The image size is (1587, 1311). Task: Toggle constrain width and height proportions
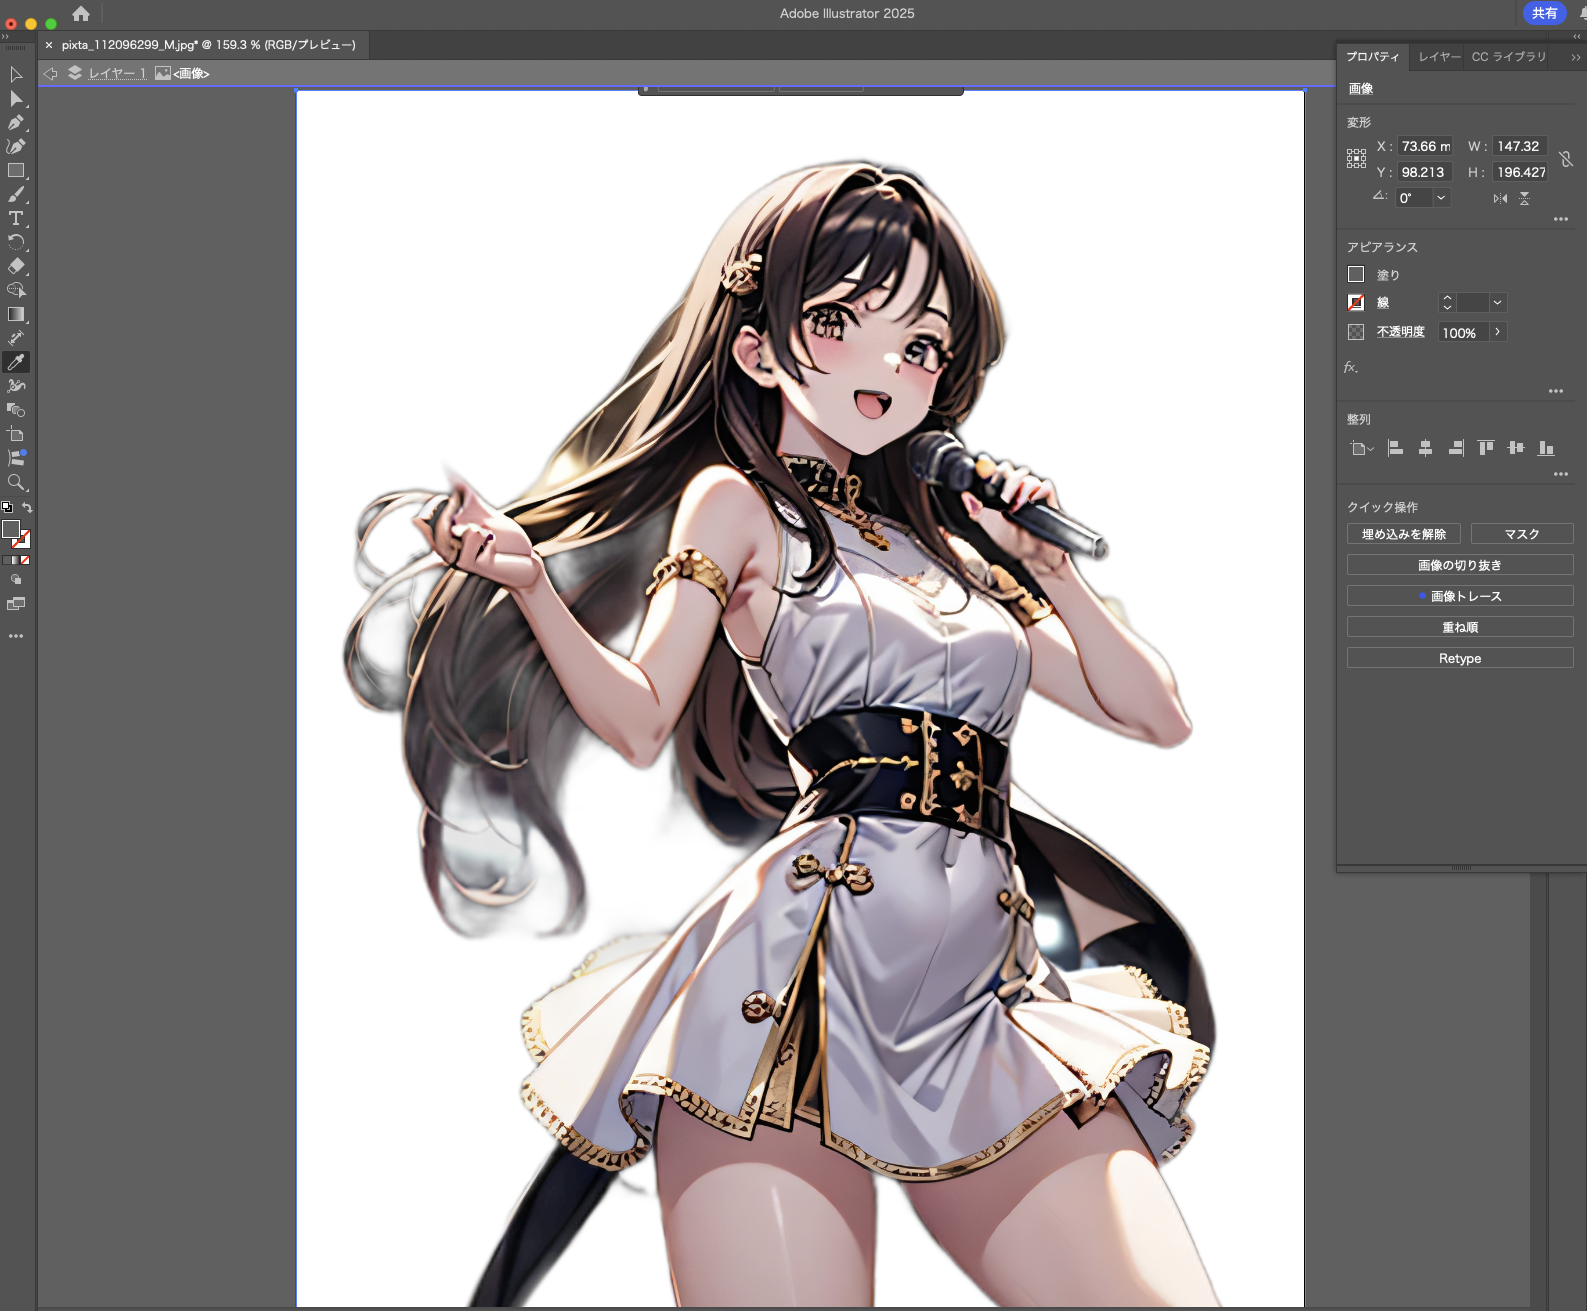(x=1566, y=160)
